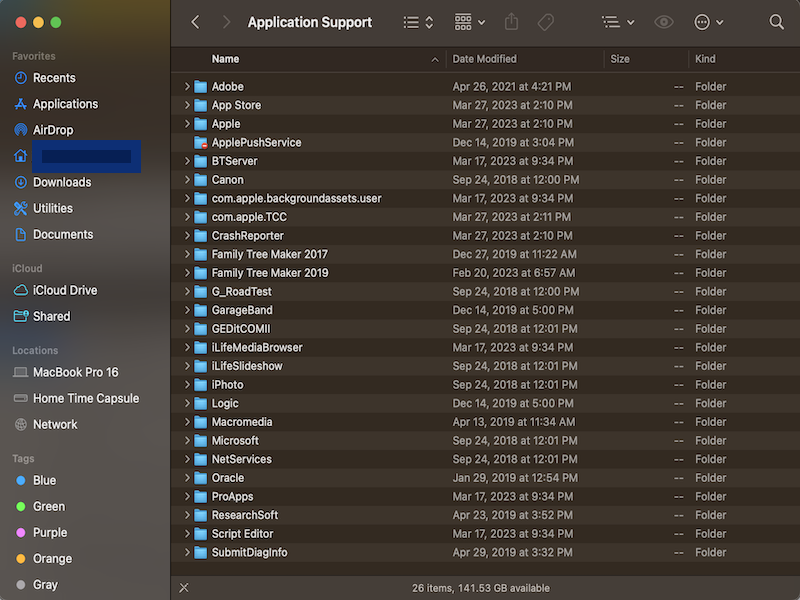Screen dimensions: 800x600
Task: Select the Script Editor folder icon
Action: pyautogui.click(x=201, y=534)
